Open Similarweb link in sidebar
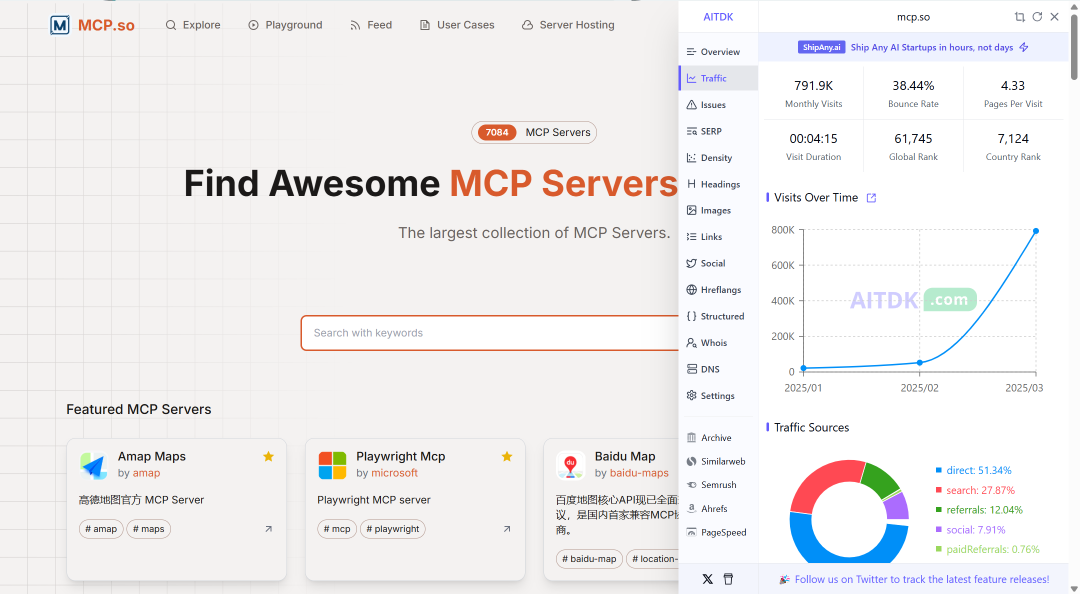The image size is (1080, 594). (718, 461)
